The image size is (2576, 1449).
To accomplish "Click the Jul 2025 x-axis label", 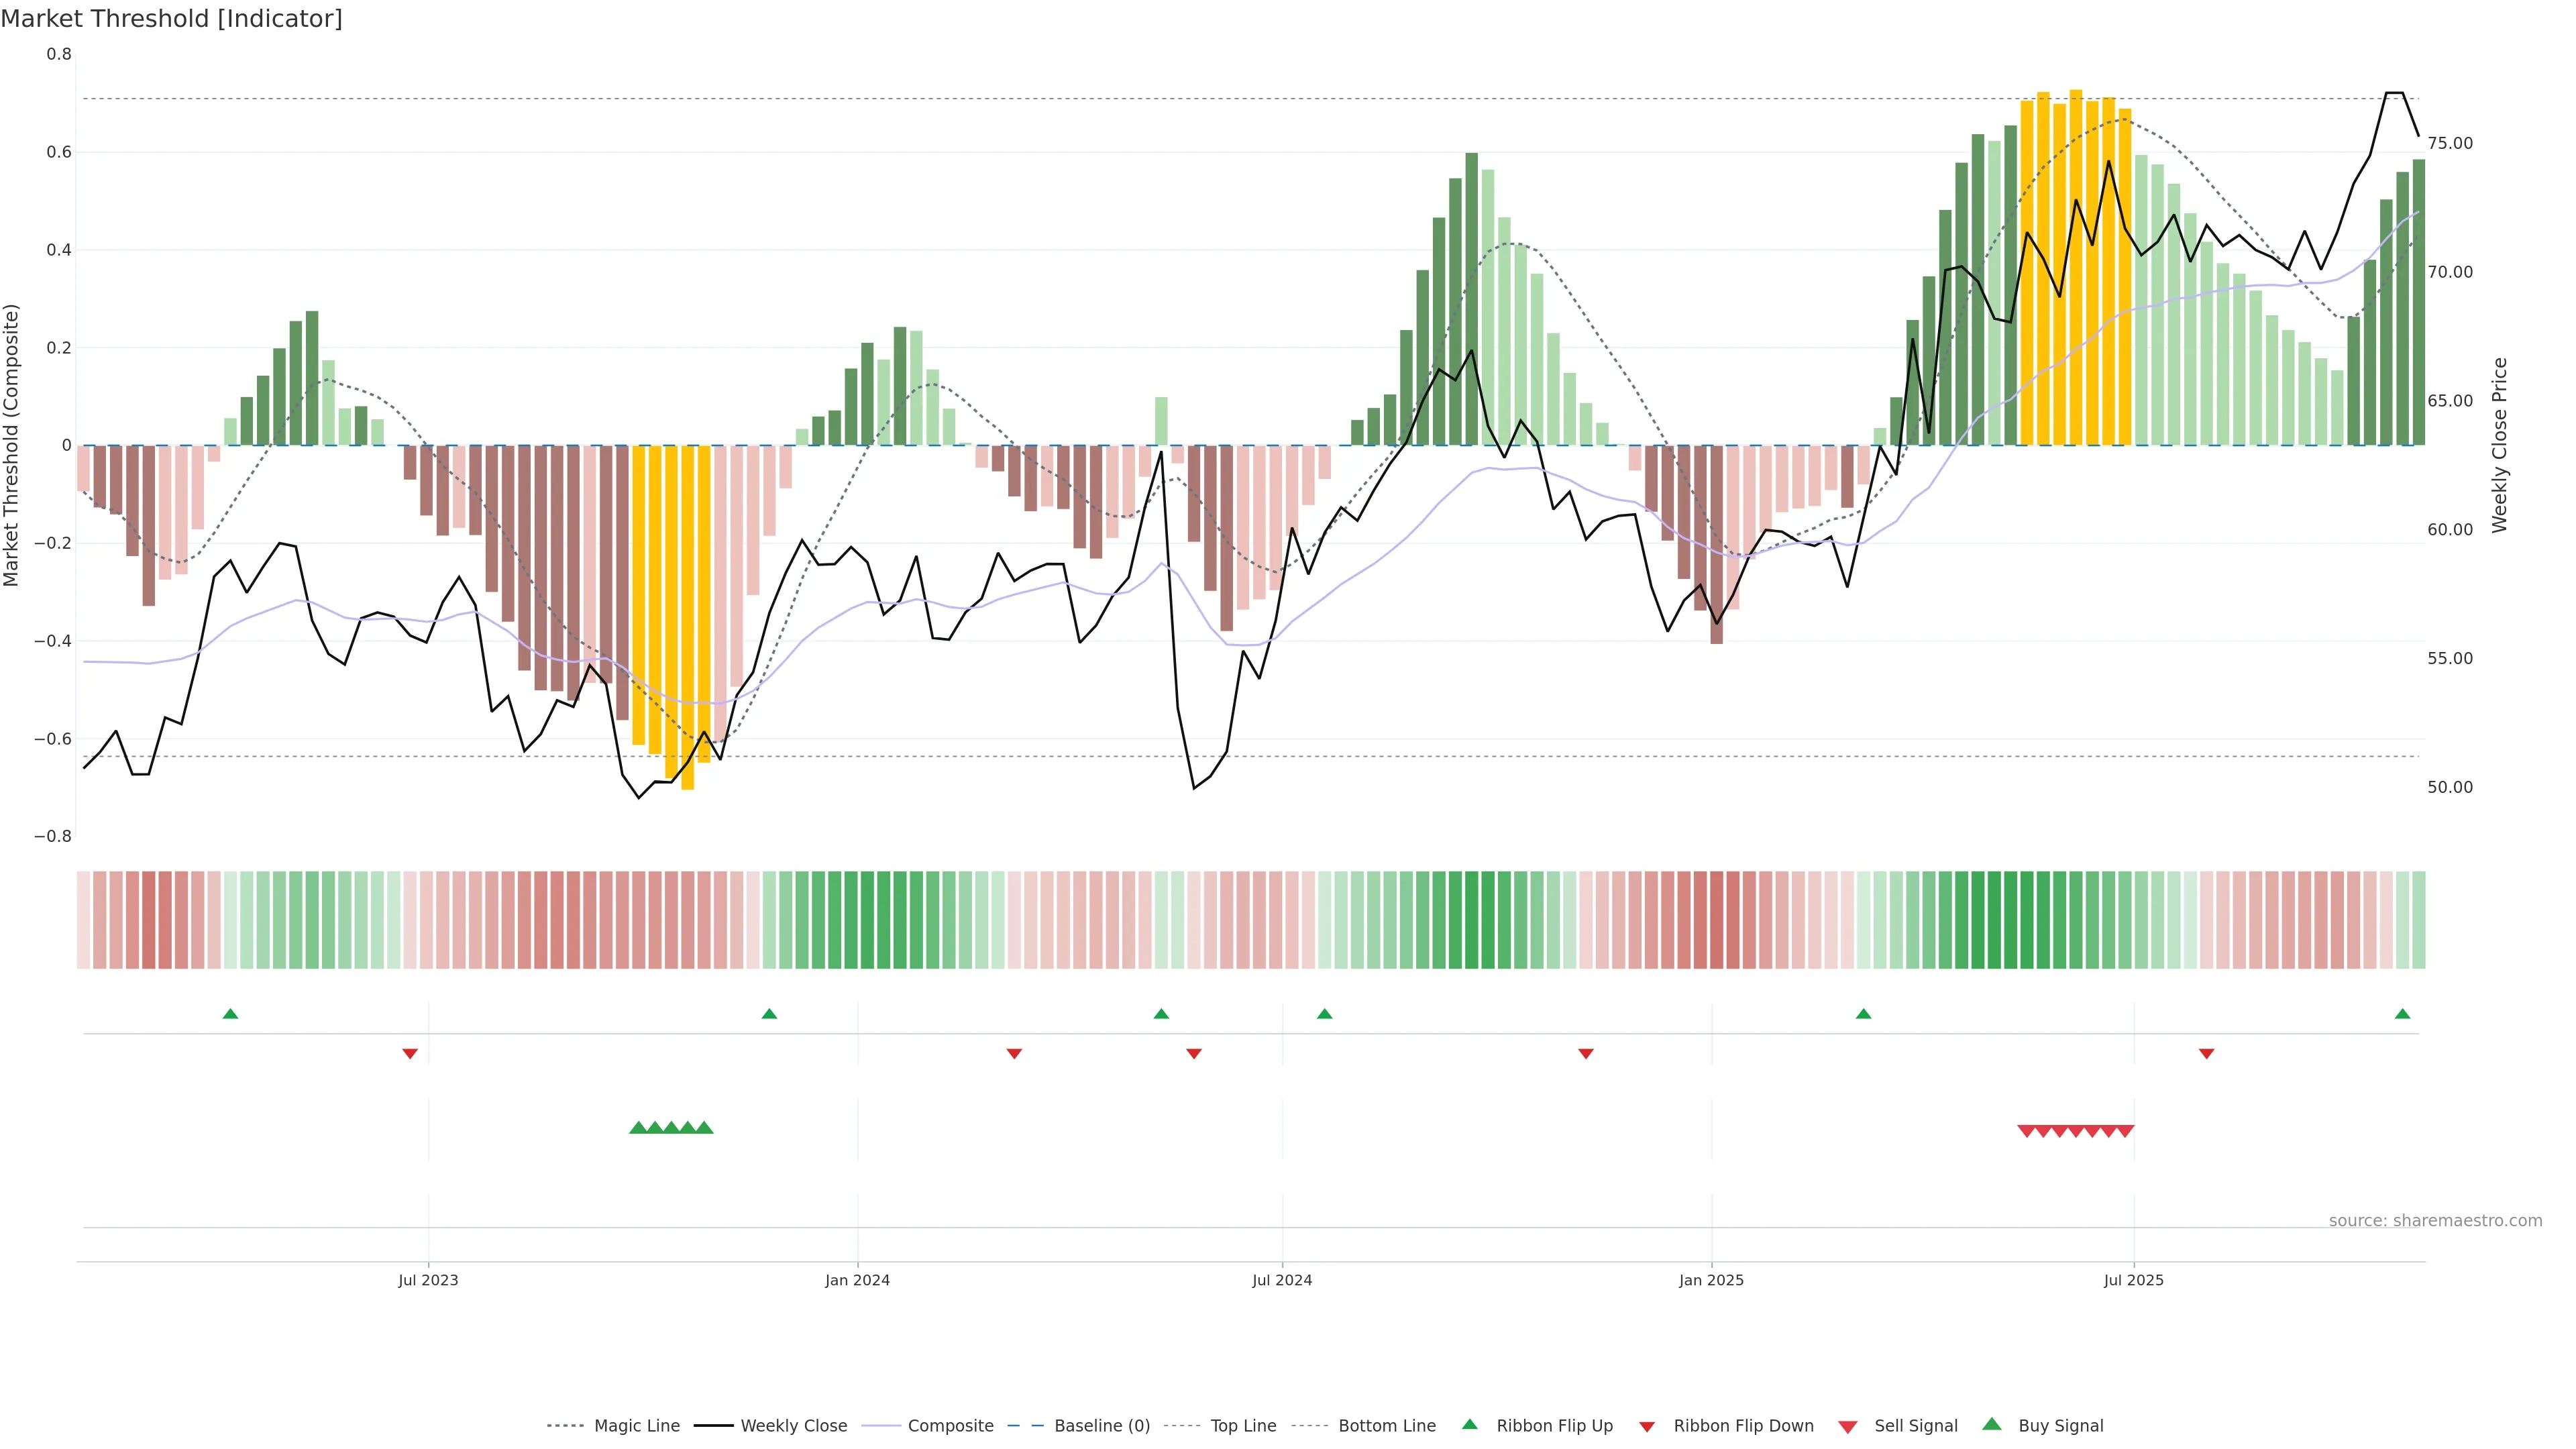I will tap(2133, 1280).
